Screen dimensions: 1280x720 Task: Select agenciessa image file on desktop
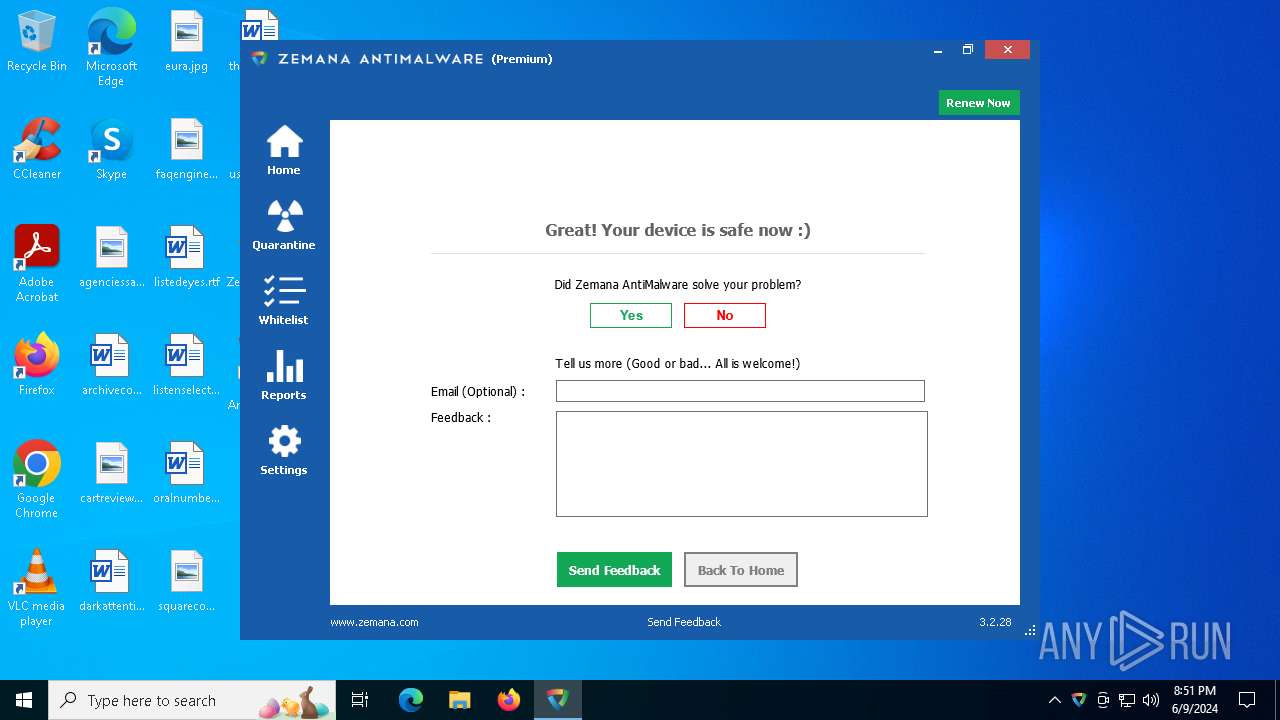[112, 257]
